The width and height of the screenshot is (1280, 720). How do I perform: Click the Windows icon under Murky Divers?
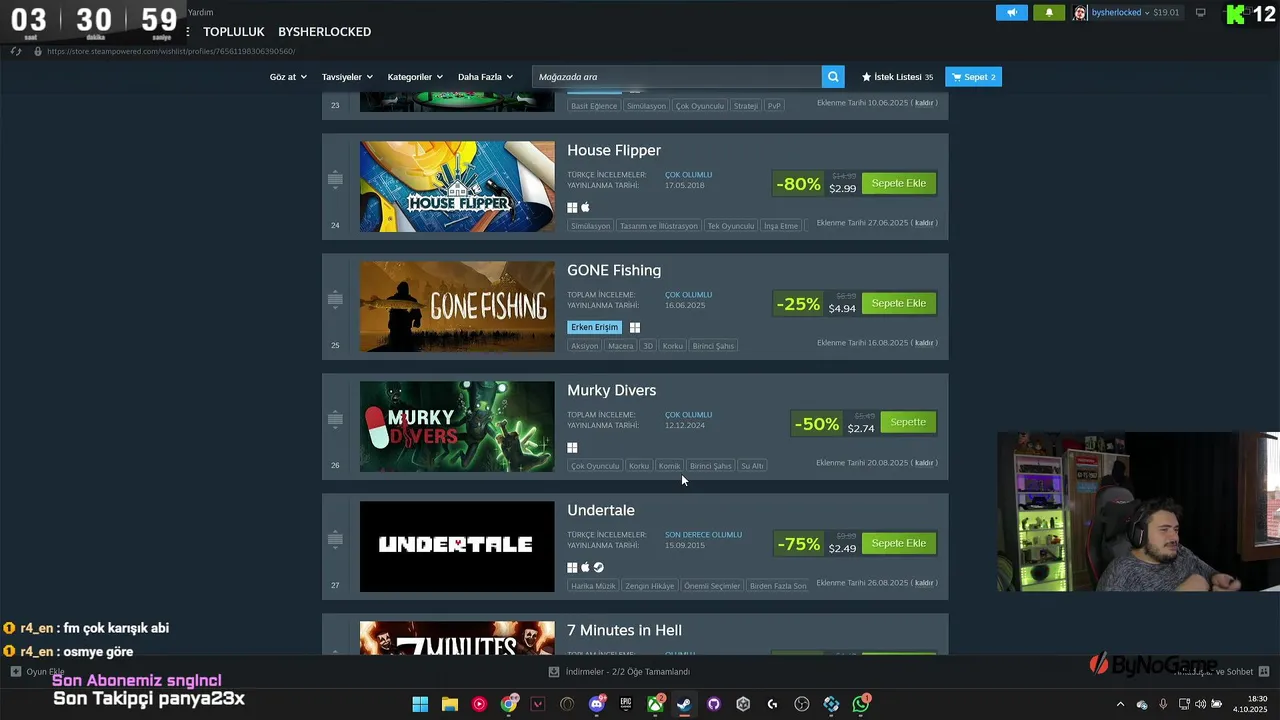(573, 447)
